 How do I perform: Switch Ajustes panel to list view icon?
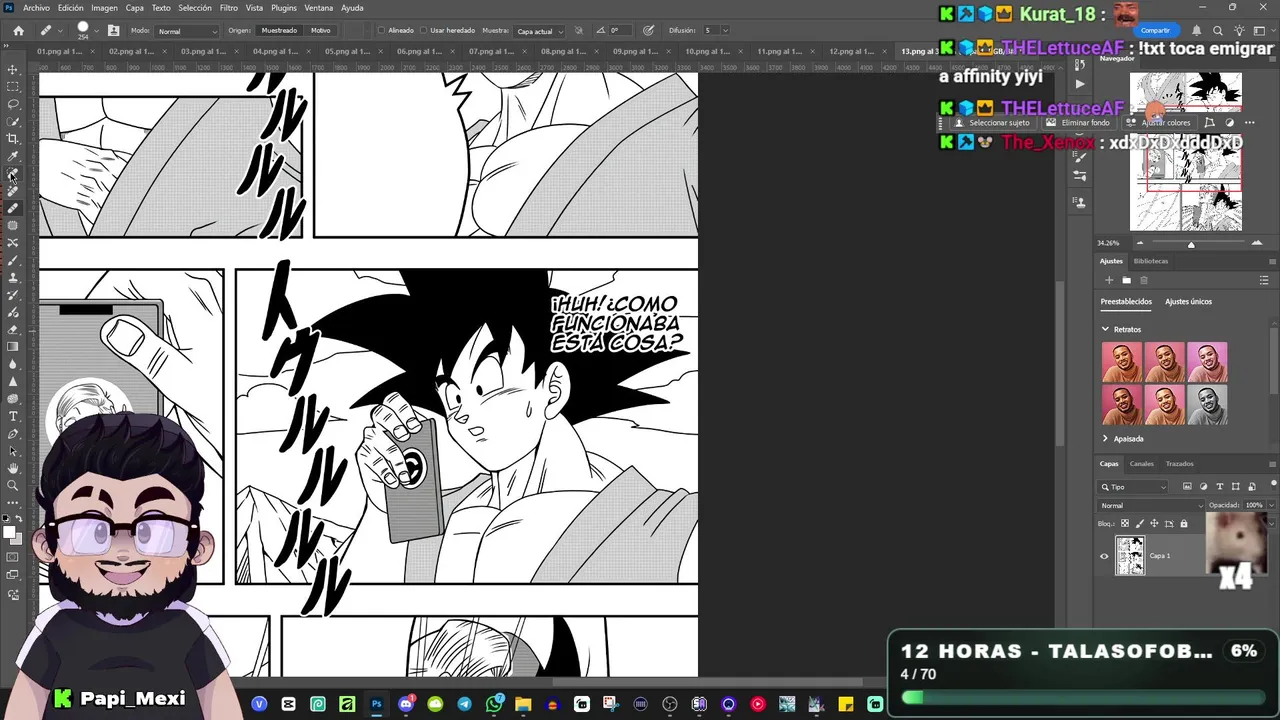click(1265, 280)
